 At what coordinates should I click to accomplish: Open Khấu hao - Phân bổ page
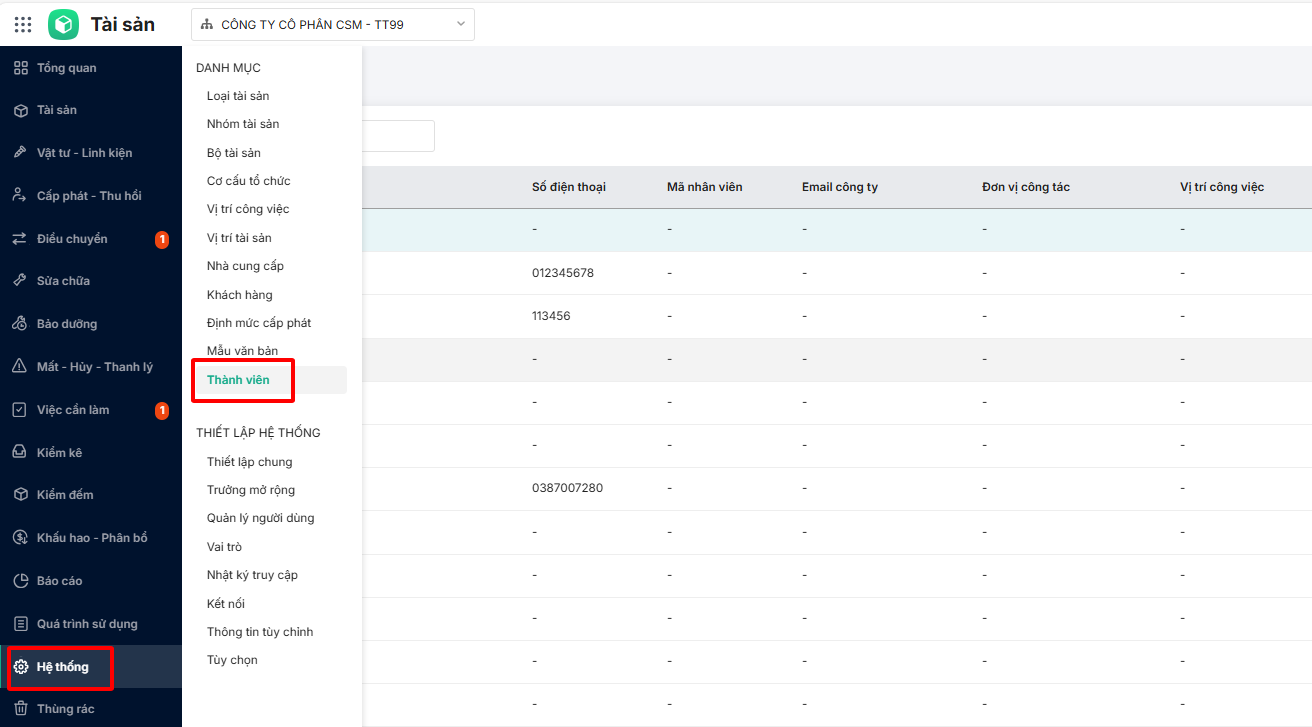click(91, 538)
